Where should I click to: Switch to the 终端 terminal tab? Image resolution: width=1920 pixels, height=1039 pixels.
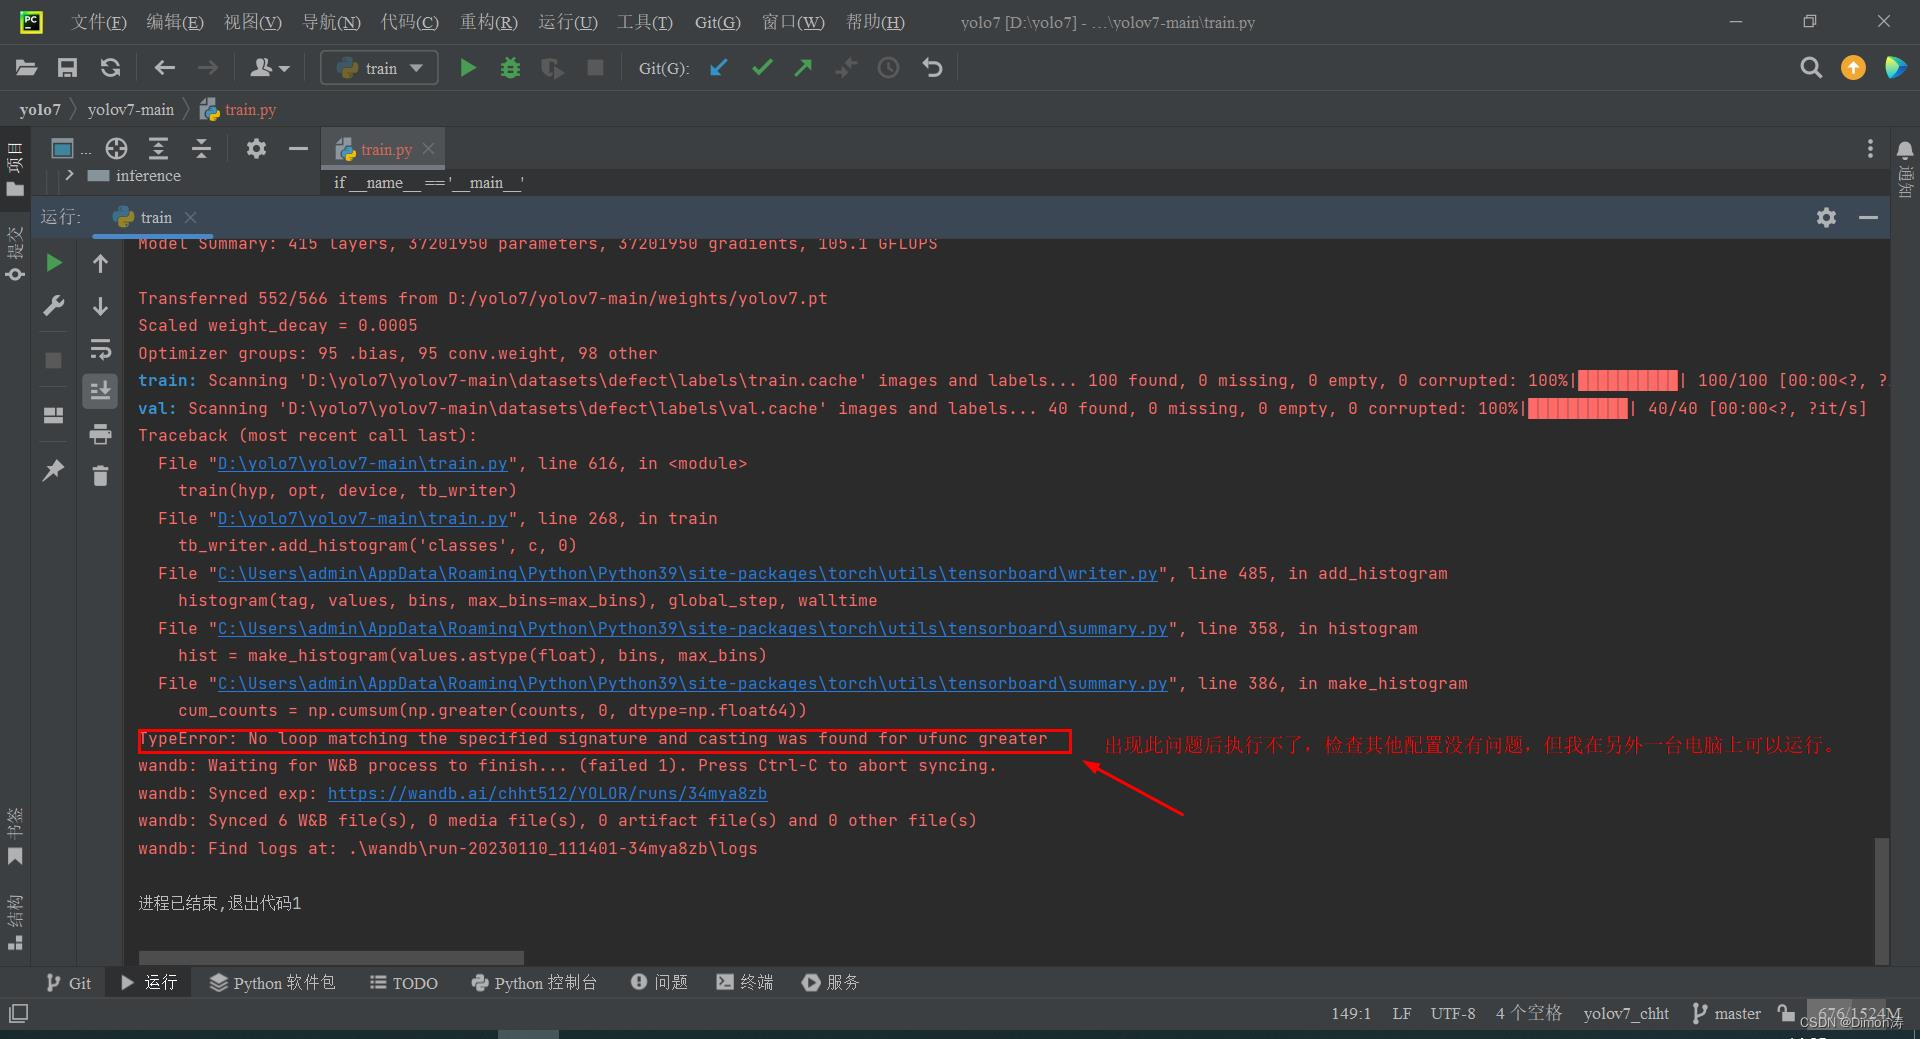point(744,982)
